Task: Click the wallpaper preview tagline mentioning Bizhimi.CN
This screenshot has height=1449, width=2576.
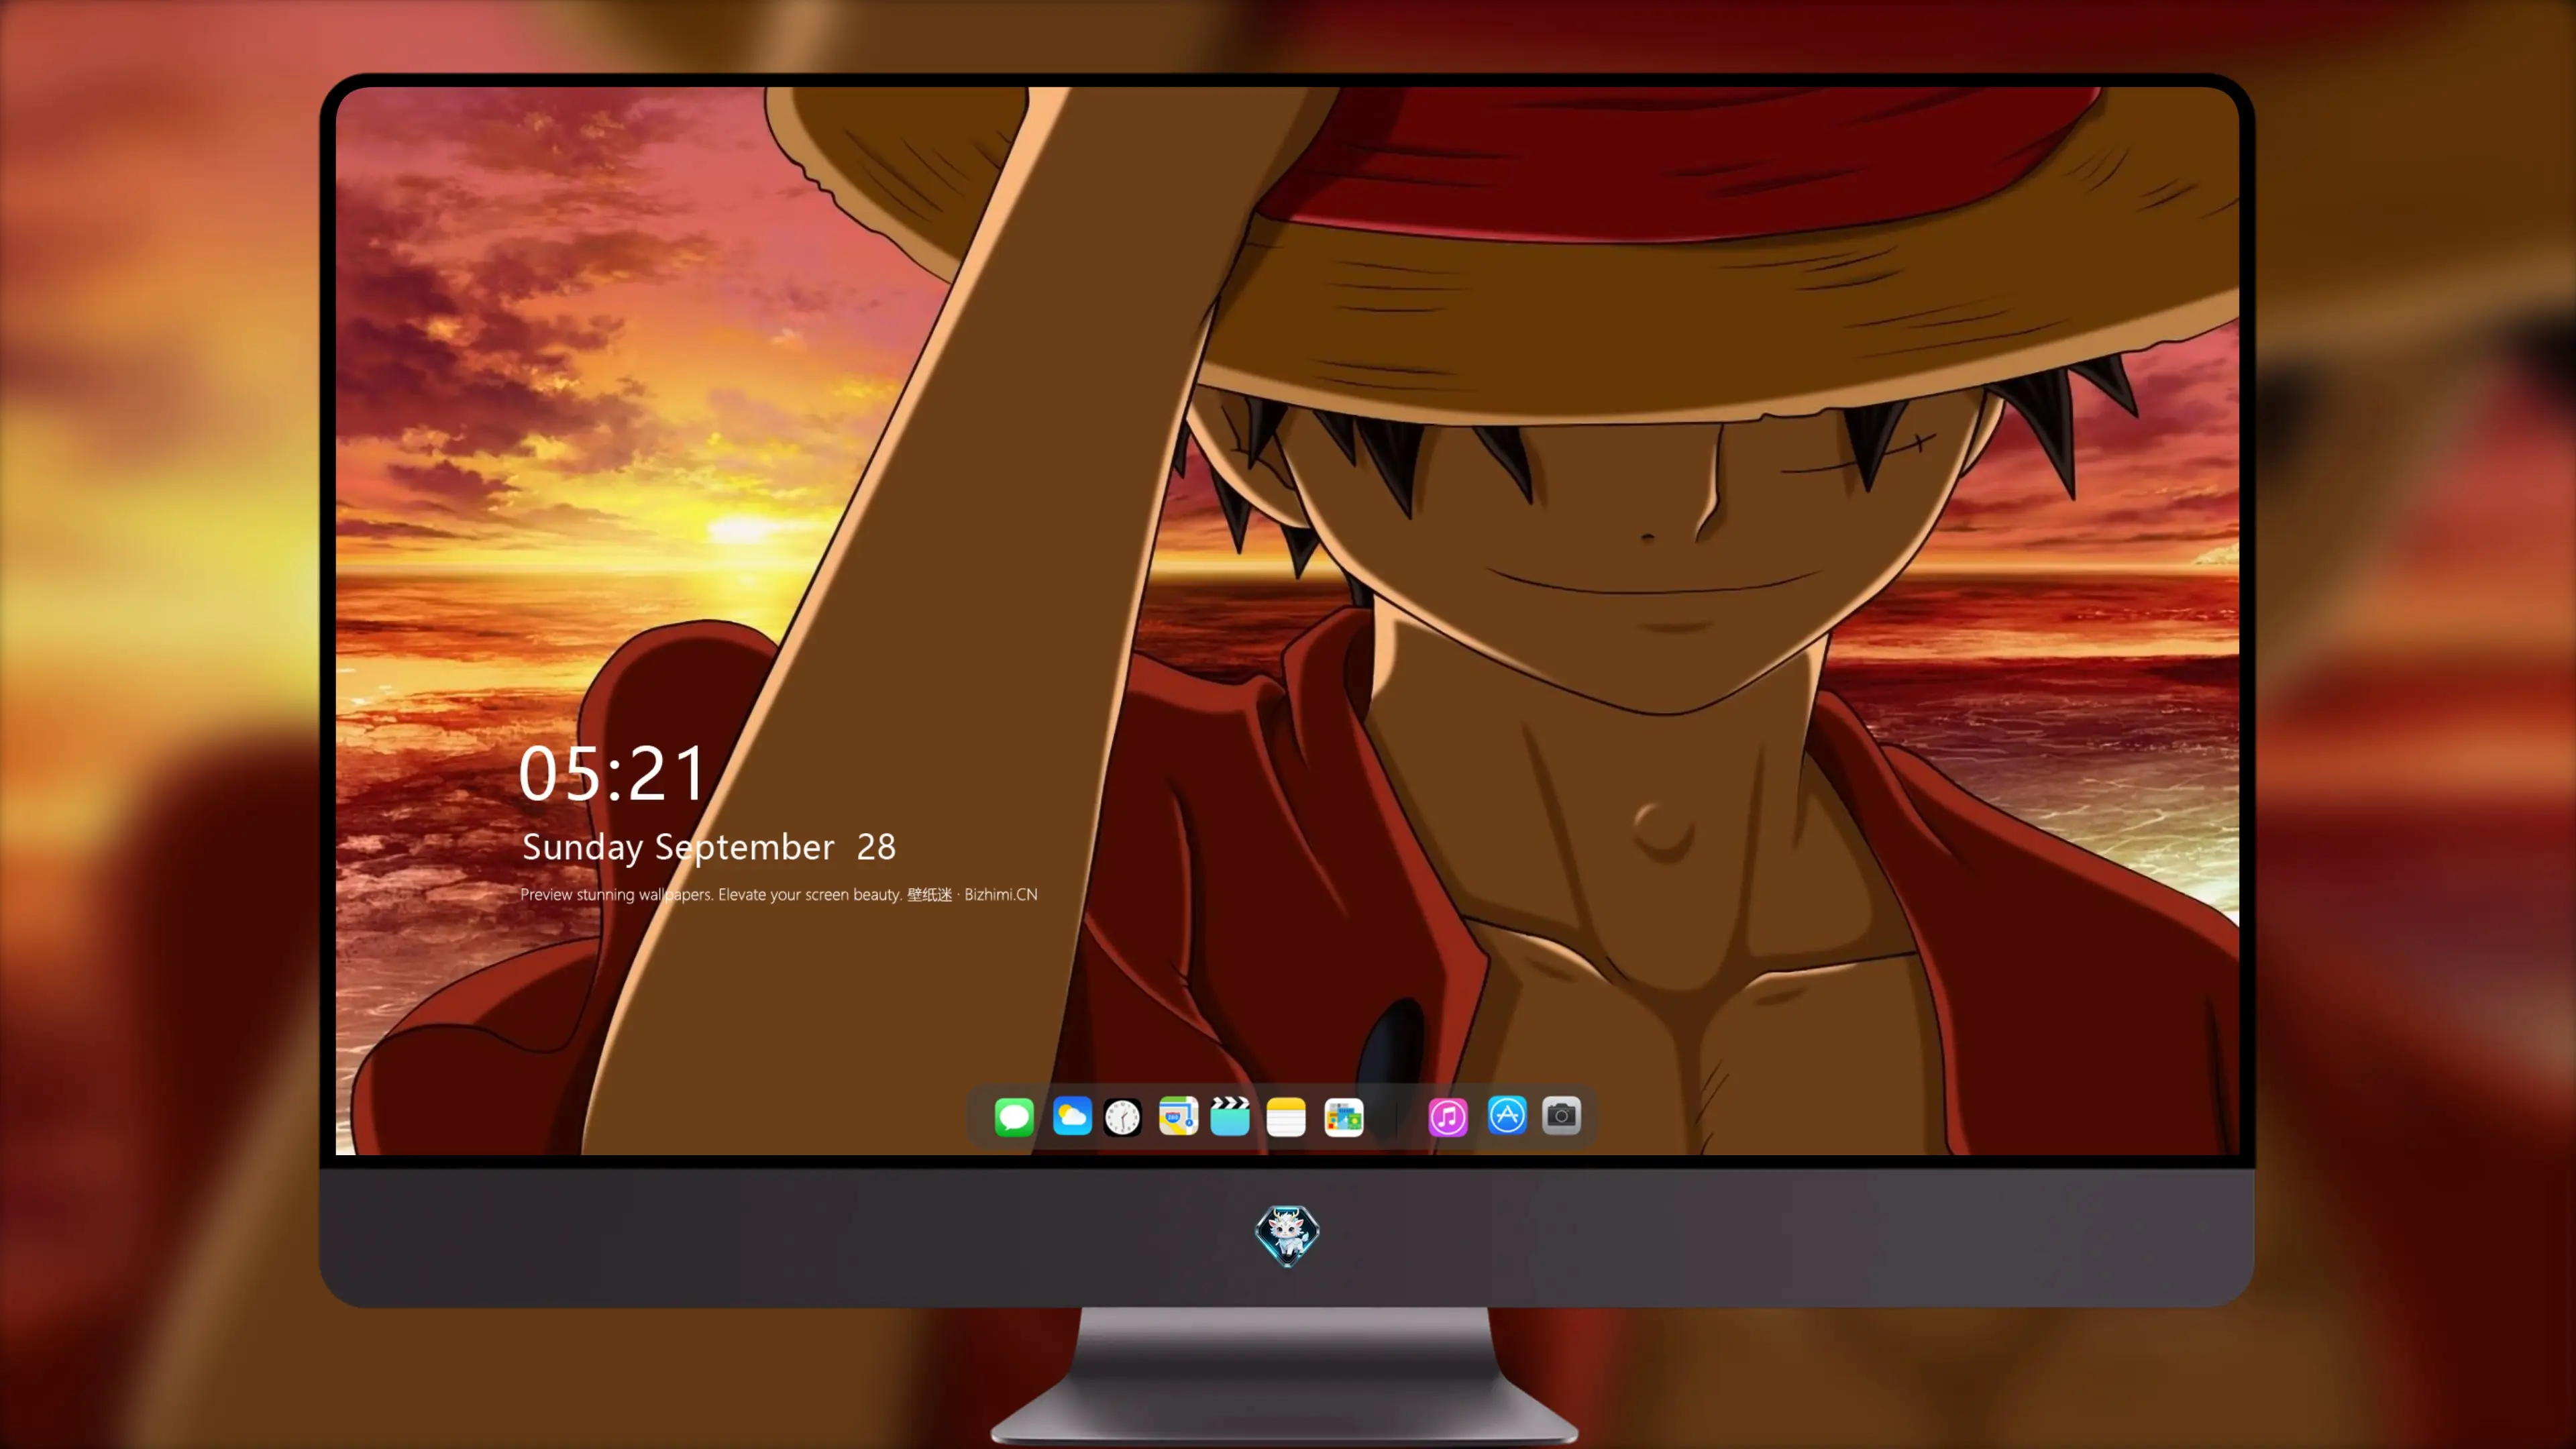Action: 779,894
